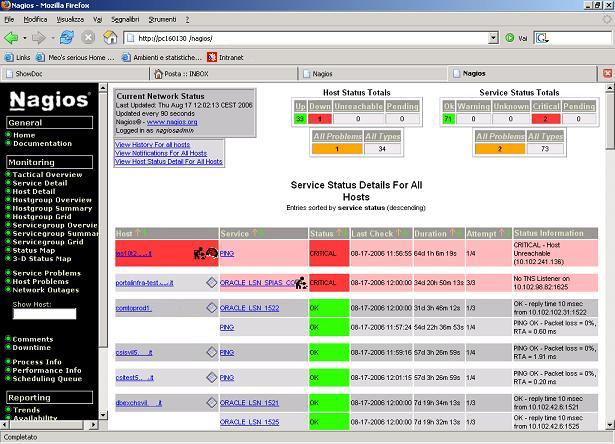Click status map icon for contoprod1 host
615x444 pixels.
pos(211,308)
